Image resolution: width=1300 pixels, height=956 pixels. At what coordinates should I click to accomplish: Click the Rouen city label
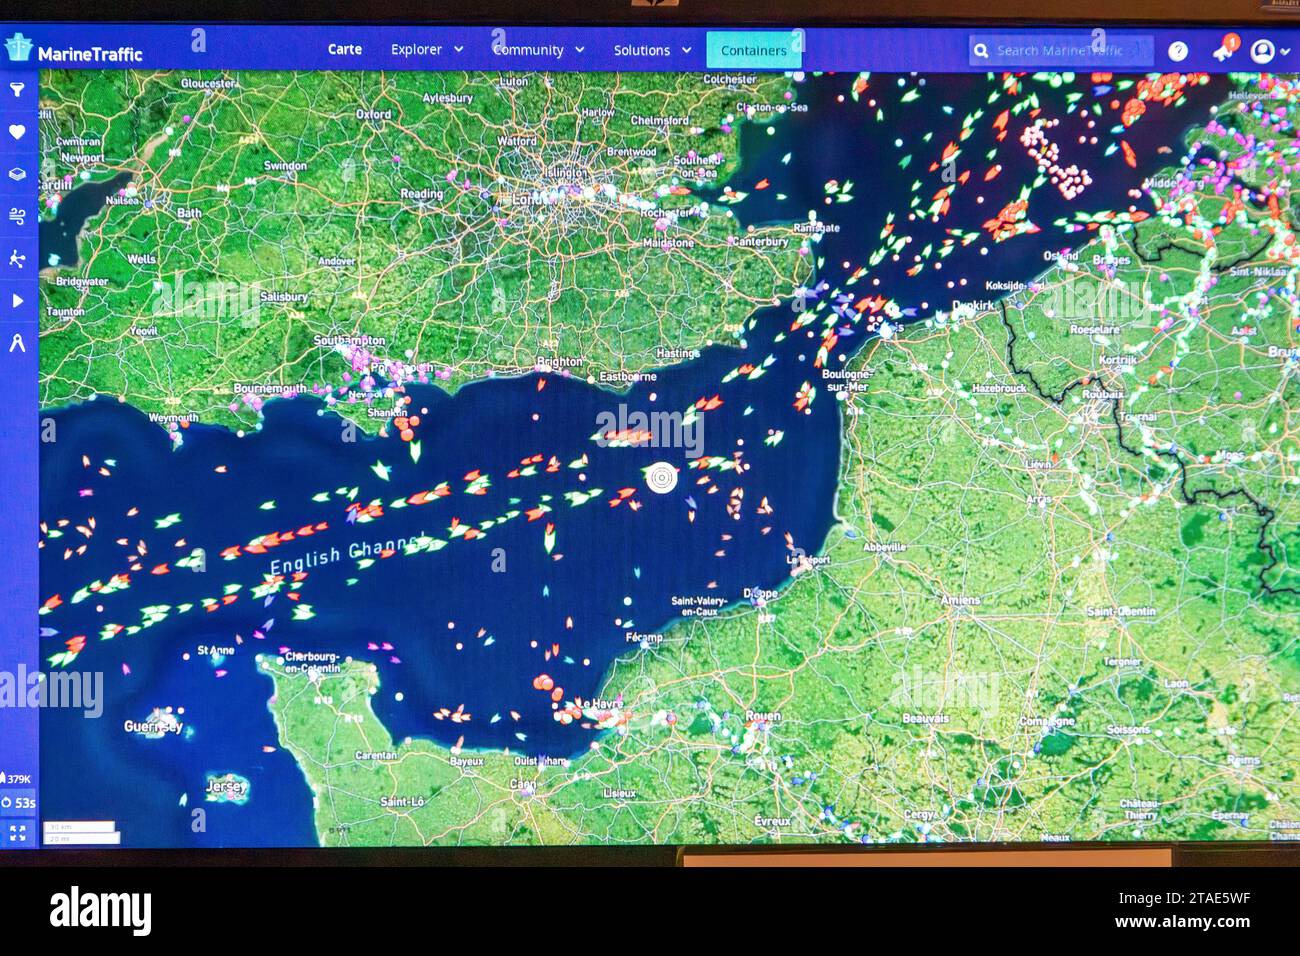763,716
